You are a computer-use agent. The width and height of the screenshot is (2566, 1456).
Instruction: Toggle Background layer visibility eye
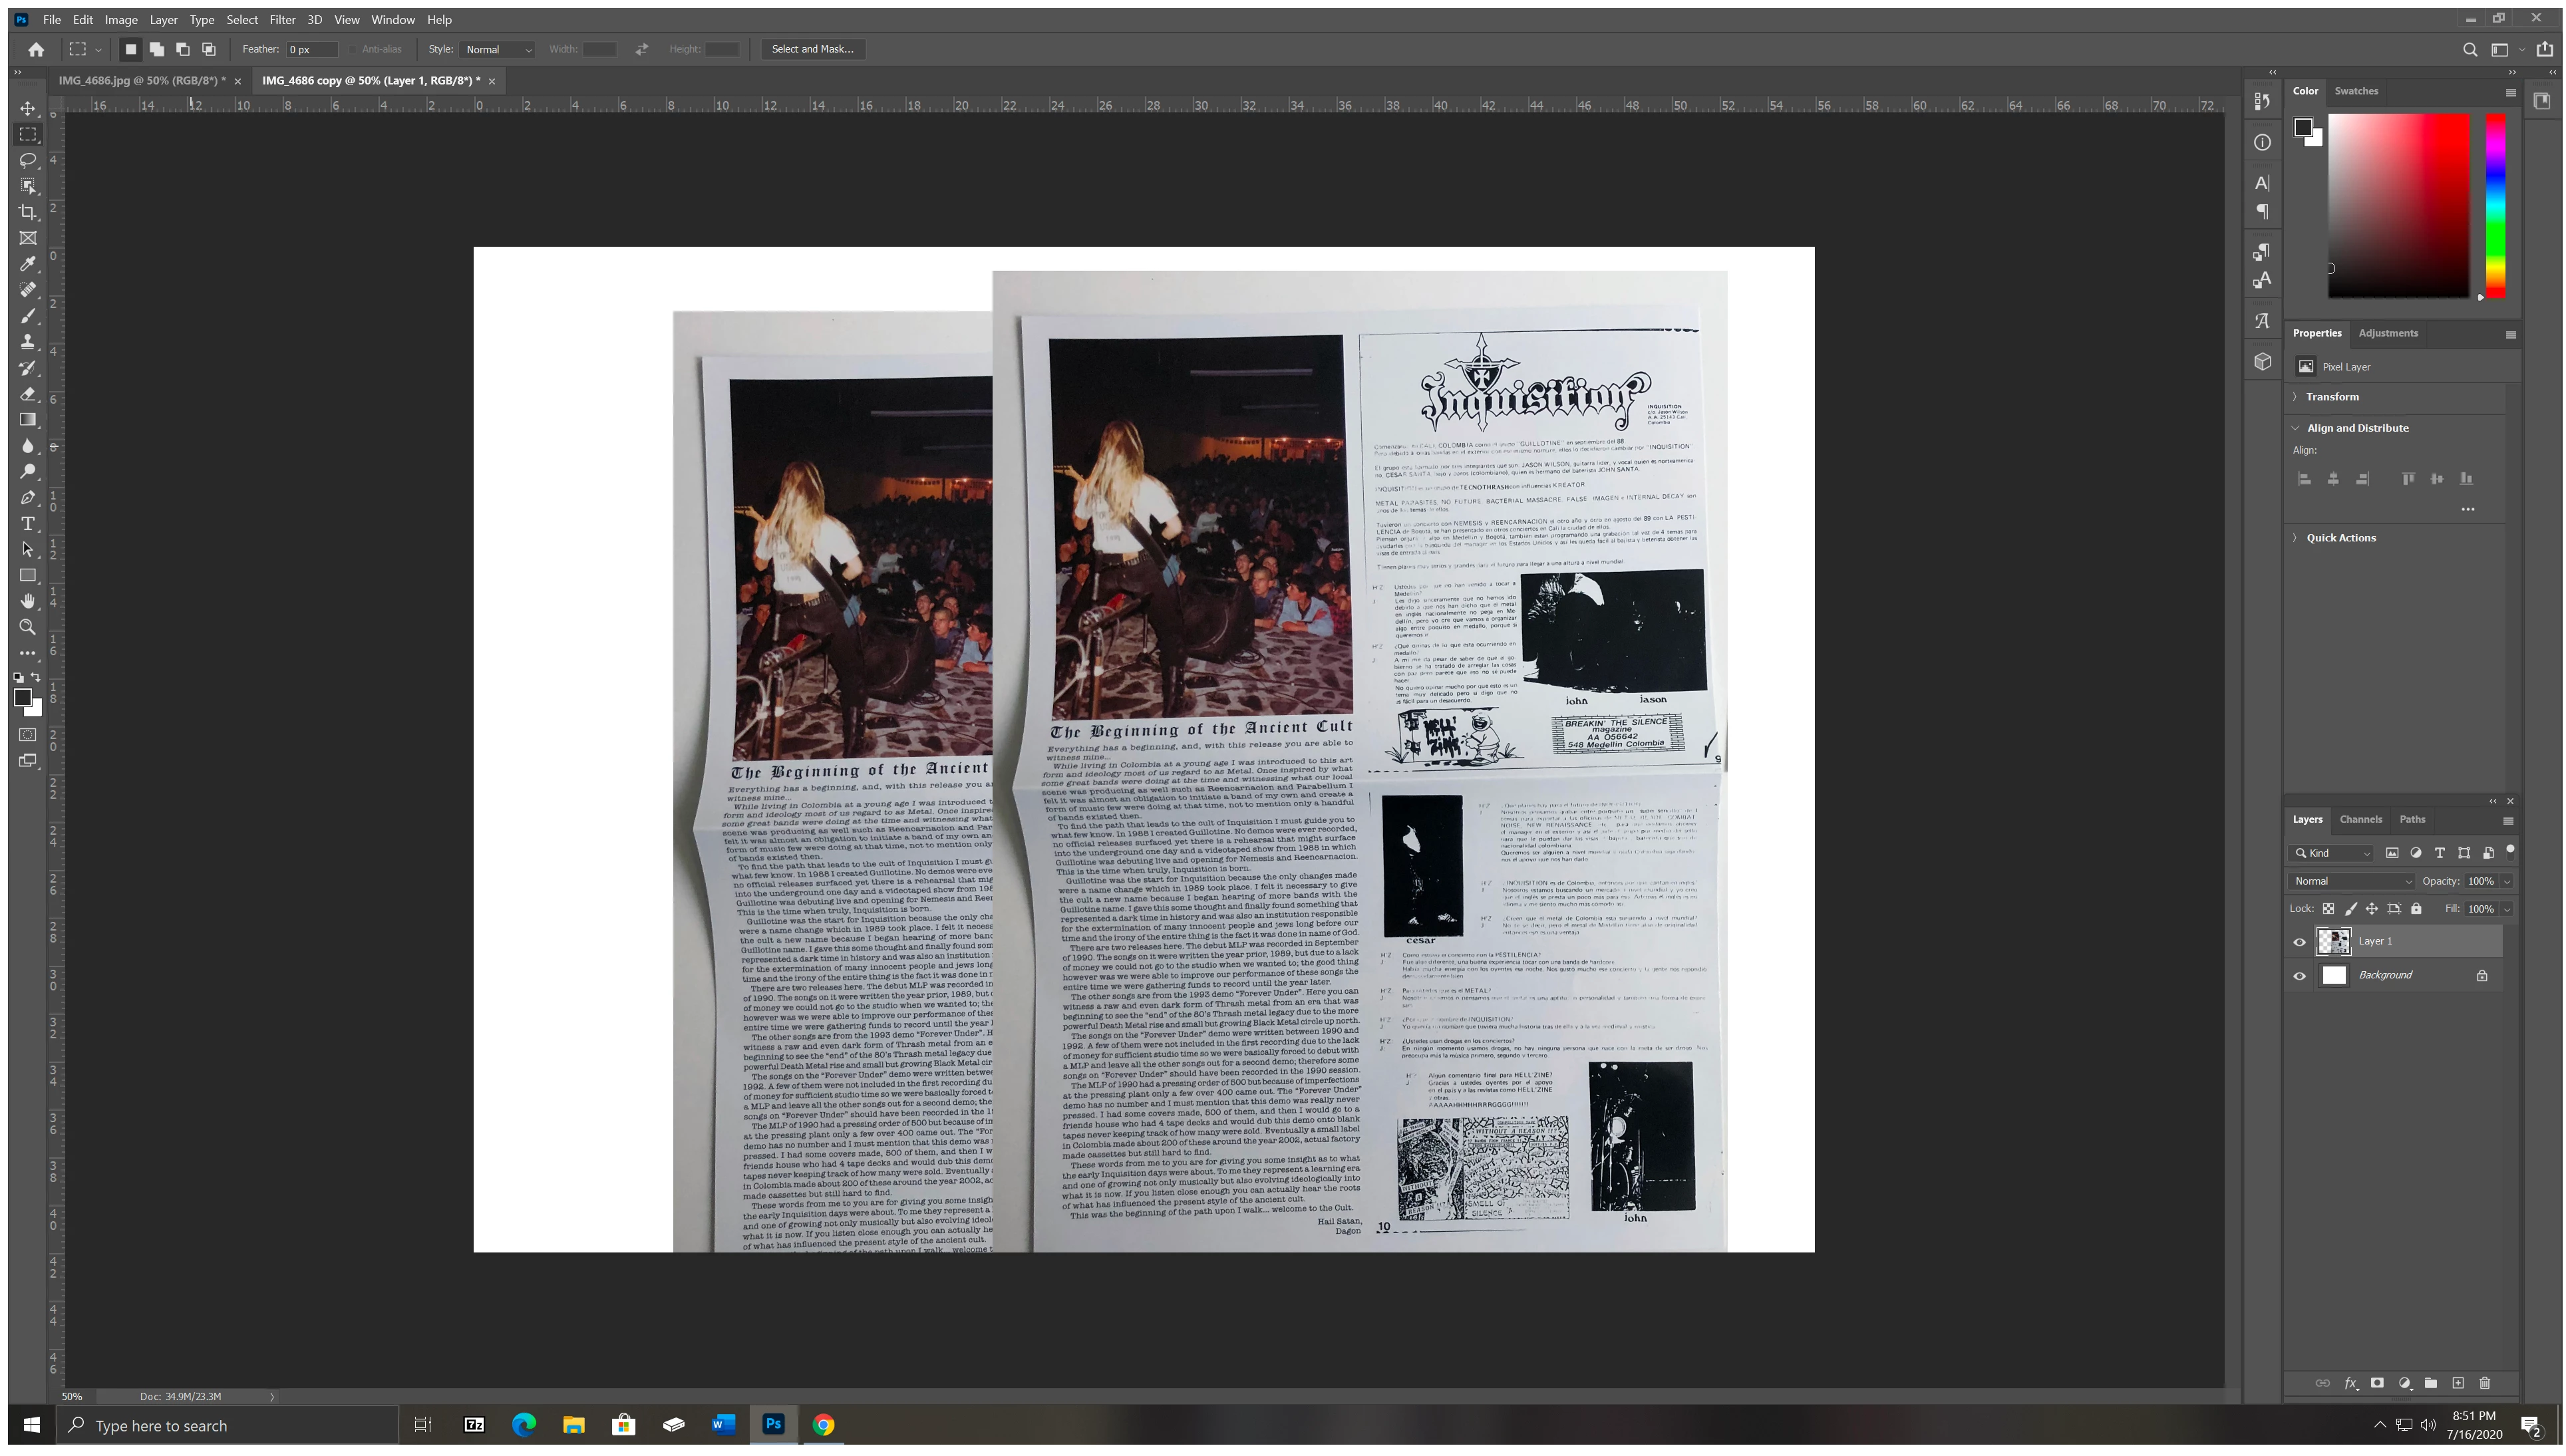[x=2299, y=976]
